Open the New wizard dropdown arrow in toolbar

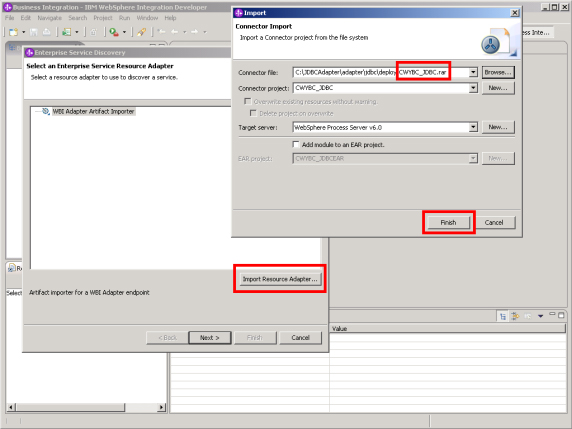[24, 32]
